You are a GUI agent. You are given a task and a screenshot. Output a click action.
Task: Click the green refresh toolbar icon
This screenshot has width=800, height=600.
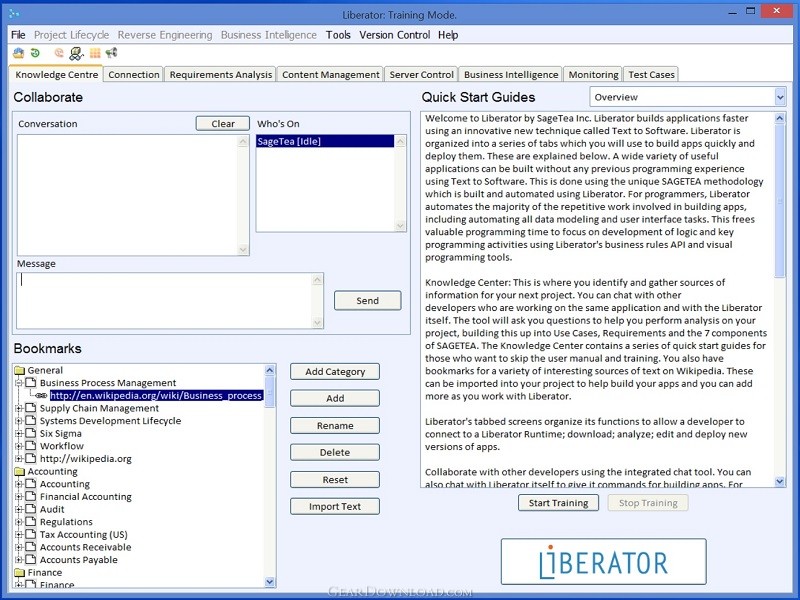[35, 53]
